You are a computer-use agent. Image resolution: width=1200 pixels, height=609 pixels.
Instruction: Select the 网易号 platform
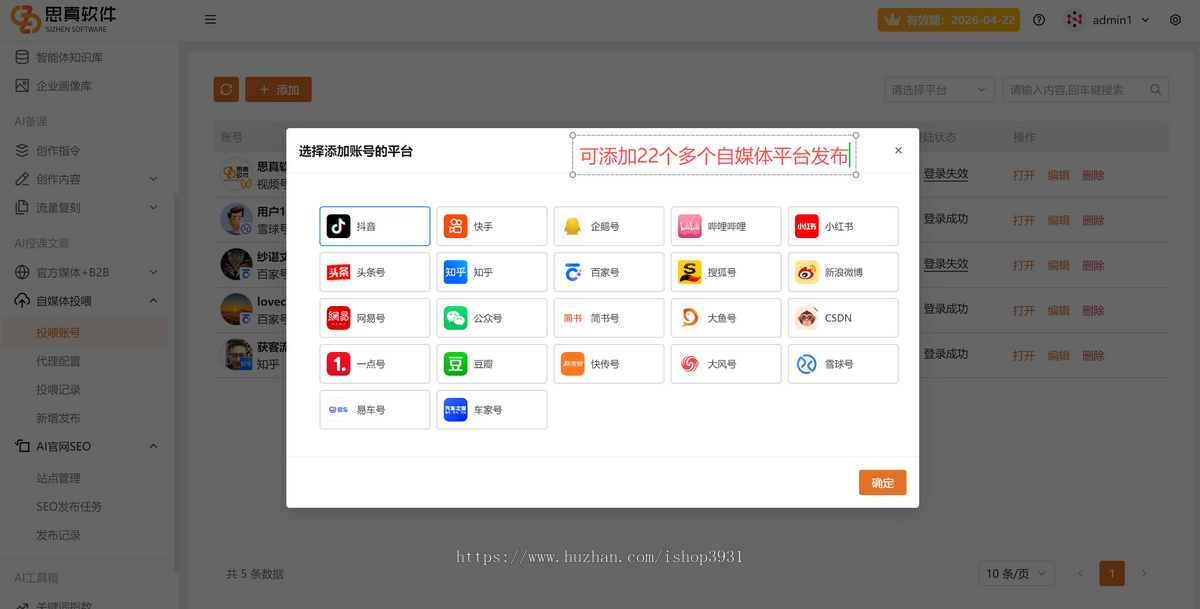pyautogui.click(x=375, y=318)
